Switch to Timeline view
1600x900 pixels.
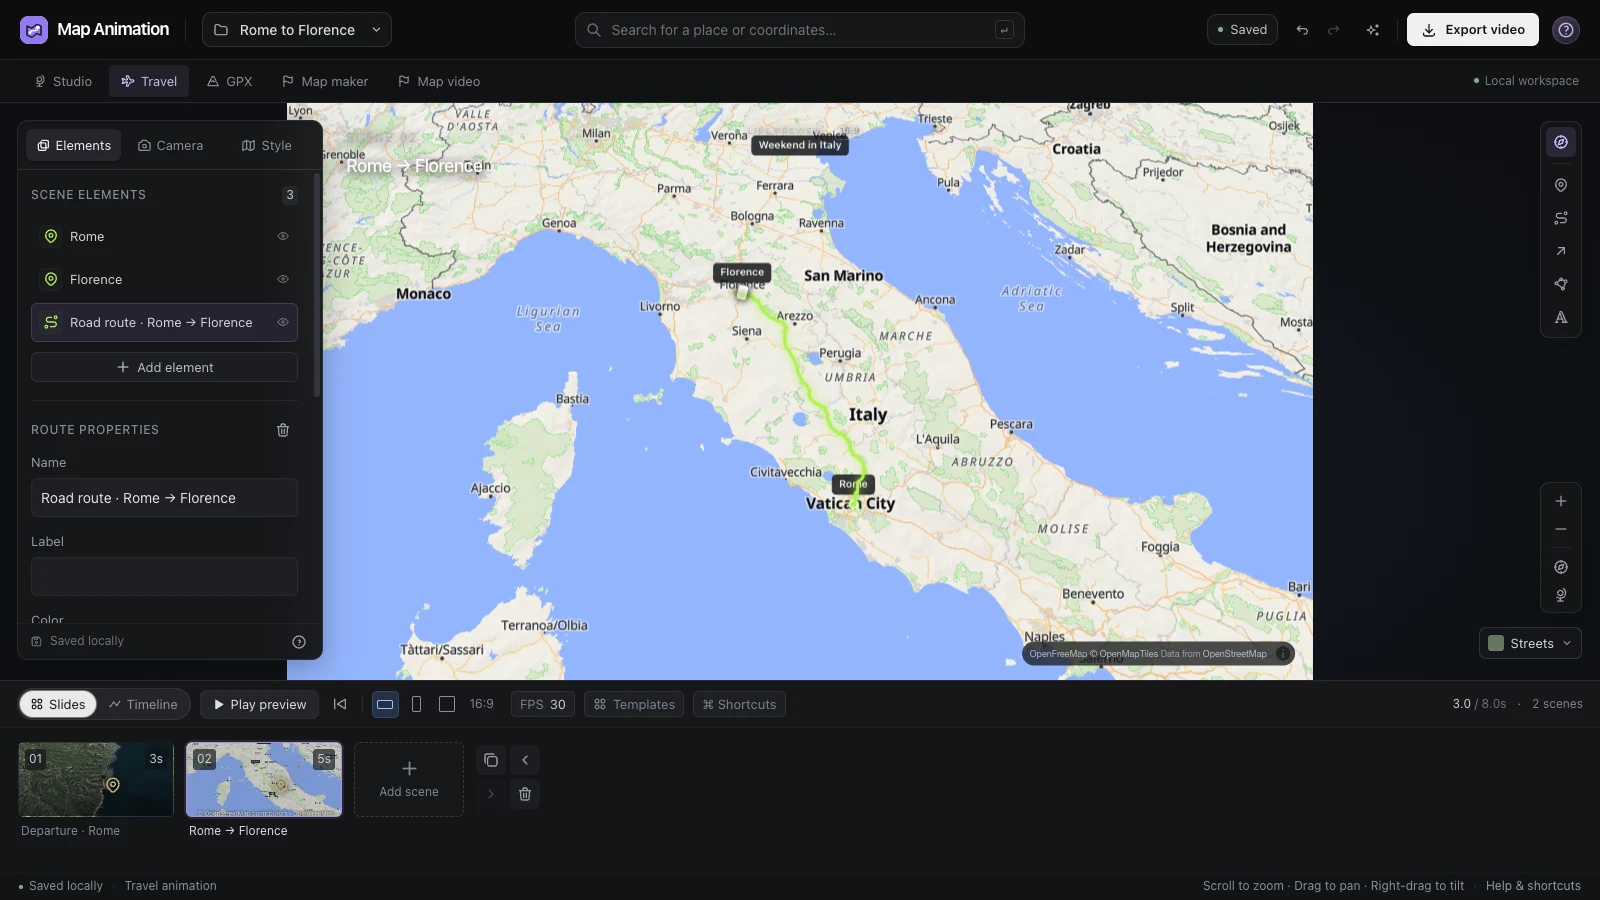(x=143, y=704)
